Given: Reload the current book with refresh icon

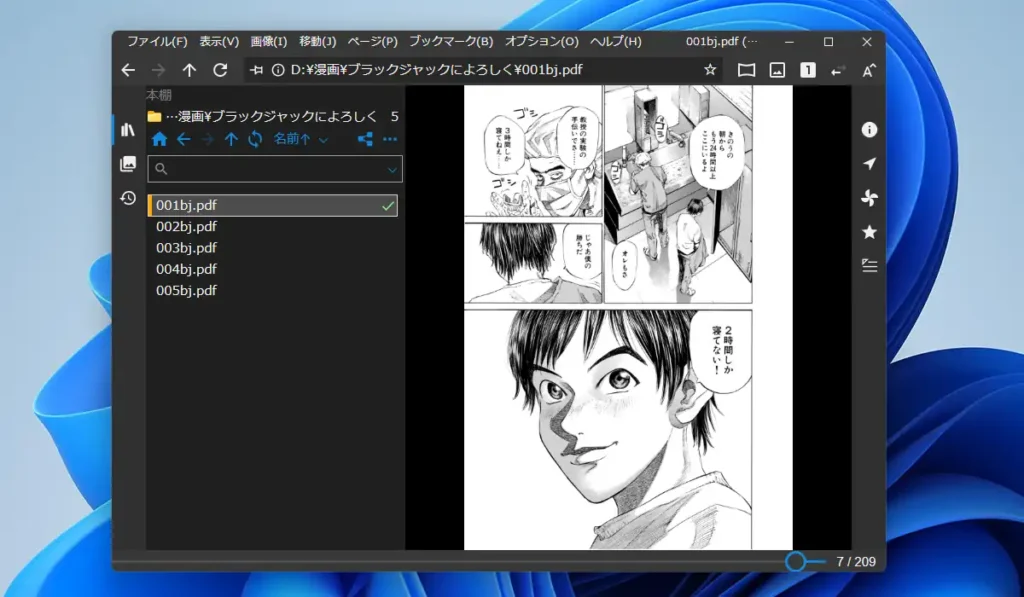Looking at the screenshot, I should coord(220,70).
